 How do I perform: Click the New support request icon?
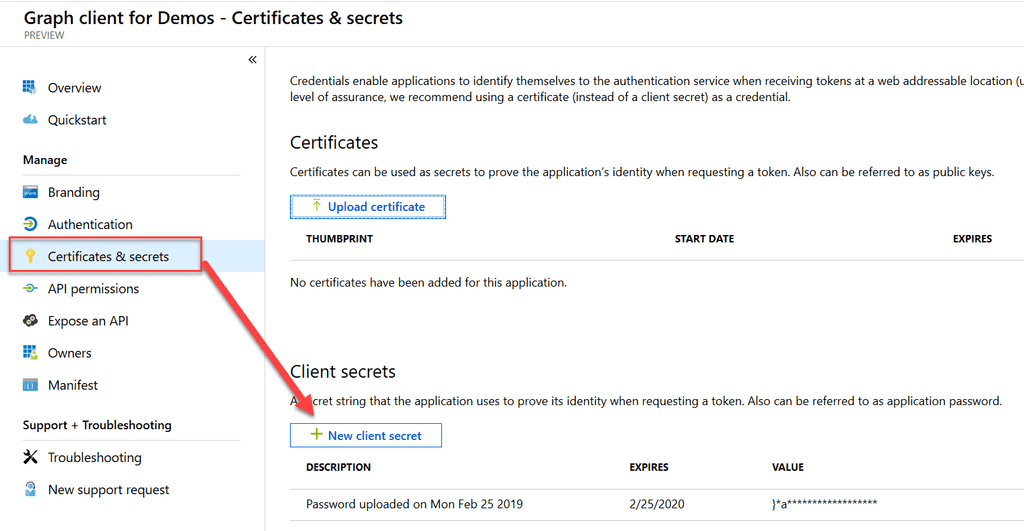[x=30, y=489]
